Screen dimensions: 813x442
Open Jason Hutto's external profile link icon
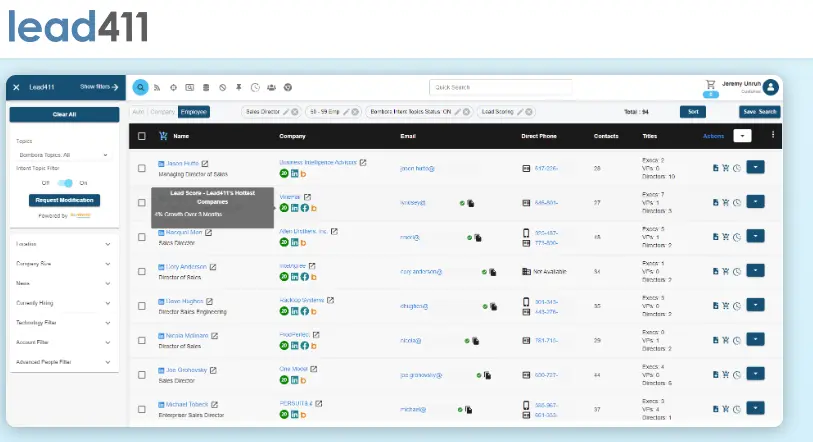pos(205,163)
